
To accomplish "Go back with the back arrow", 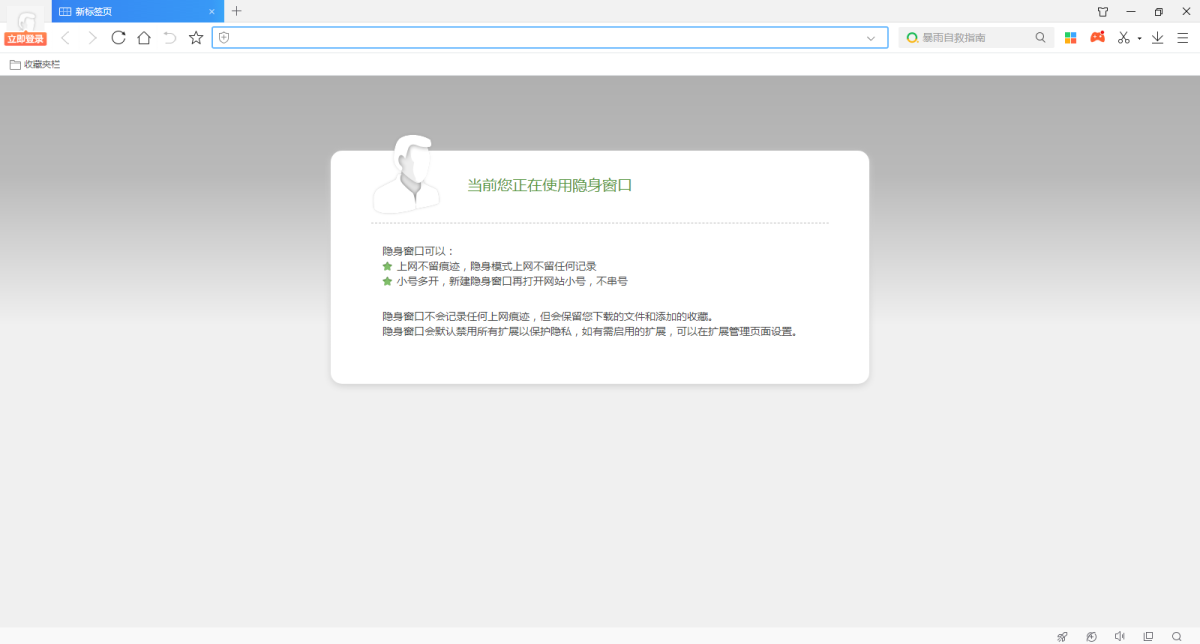I will coord(65,38).
